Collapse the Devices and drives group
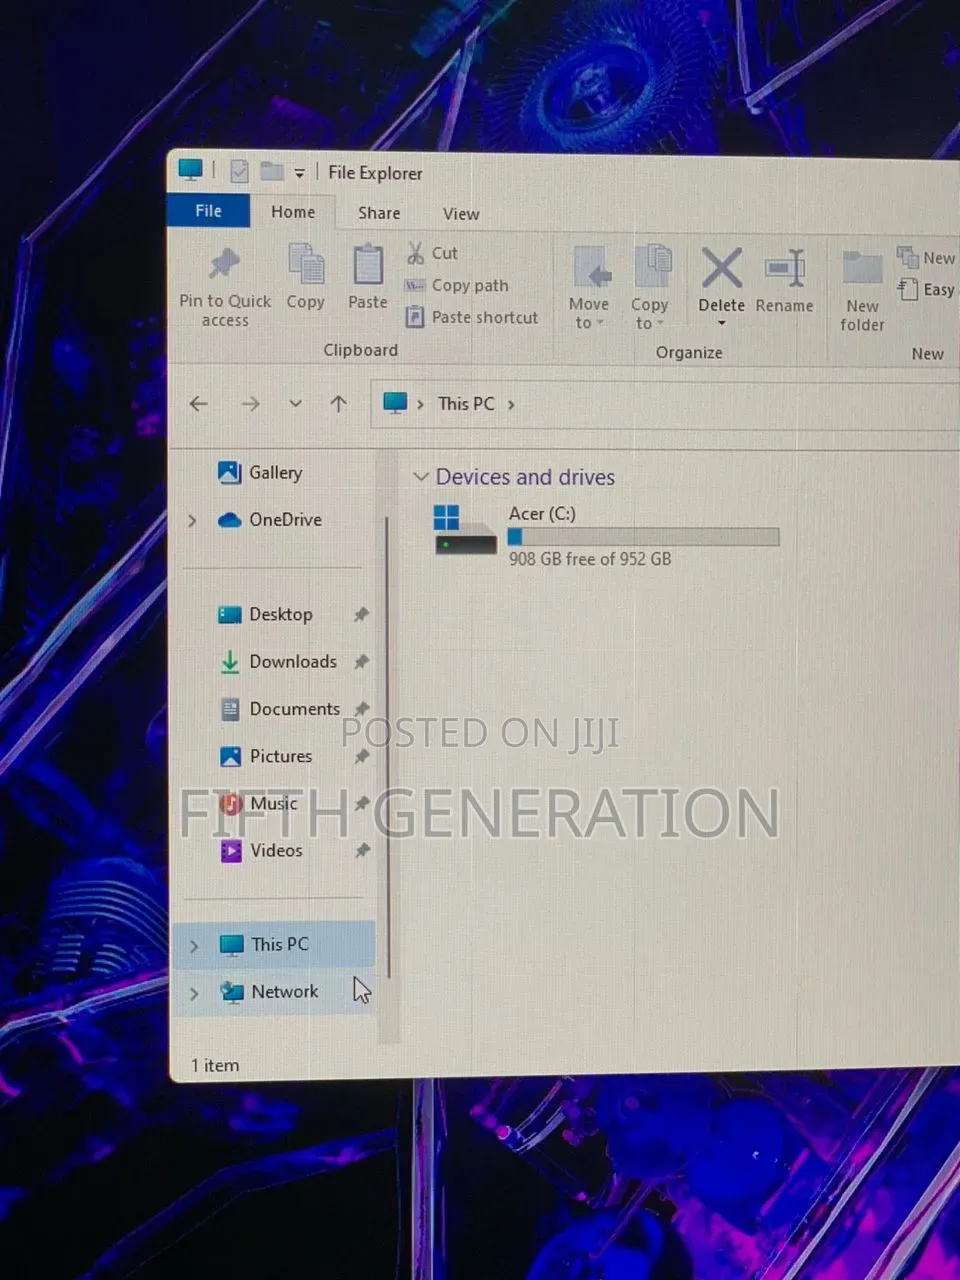 click(x=421, y=477)
